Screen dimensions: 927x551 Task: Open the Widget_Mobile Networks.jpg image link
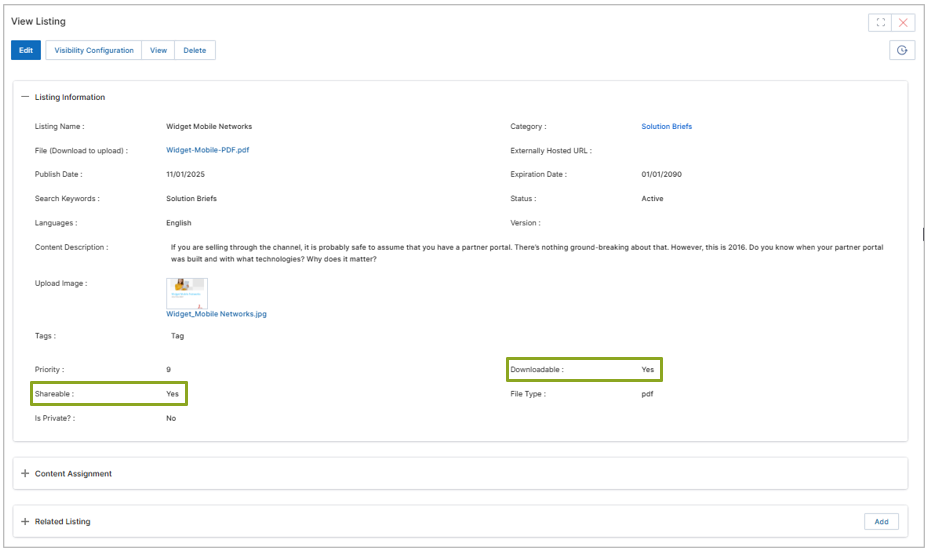pos(216,314)
